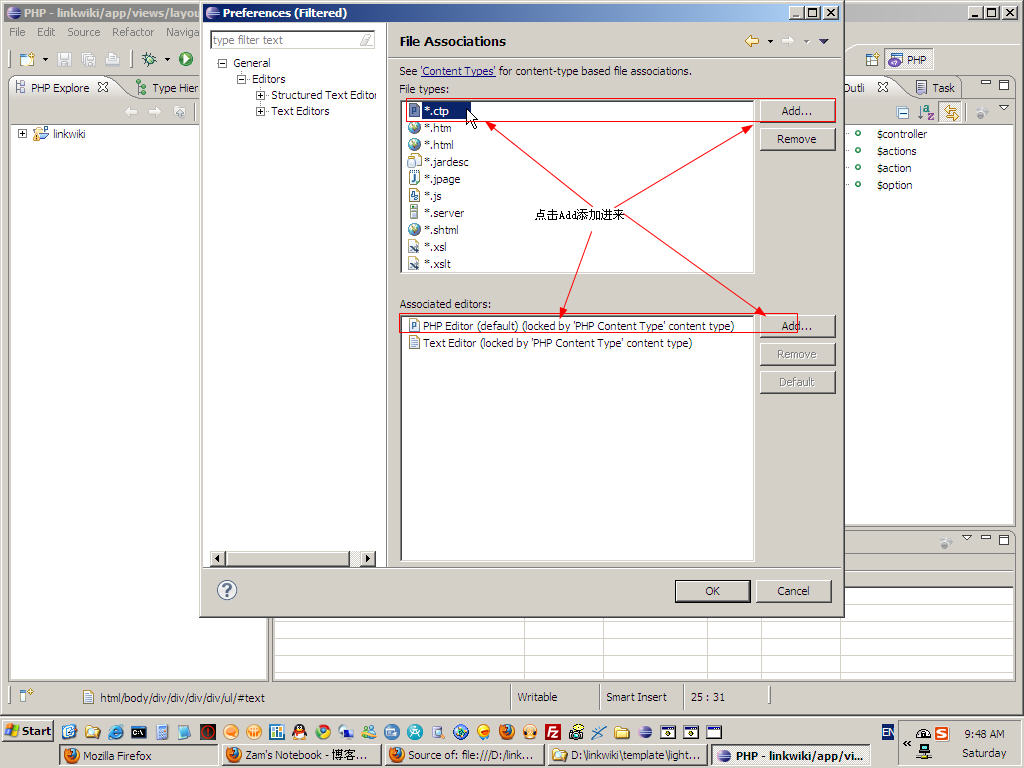Open the File menu
This screenshot has width=1024, height=768.
point(17,32)
